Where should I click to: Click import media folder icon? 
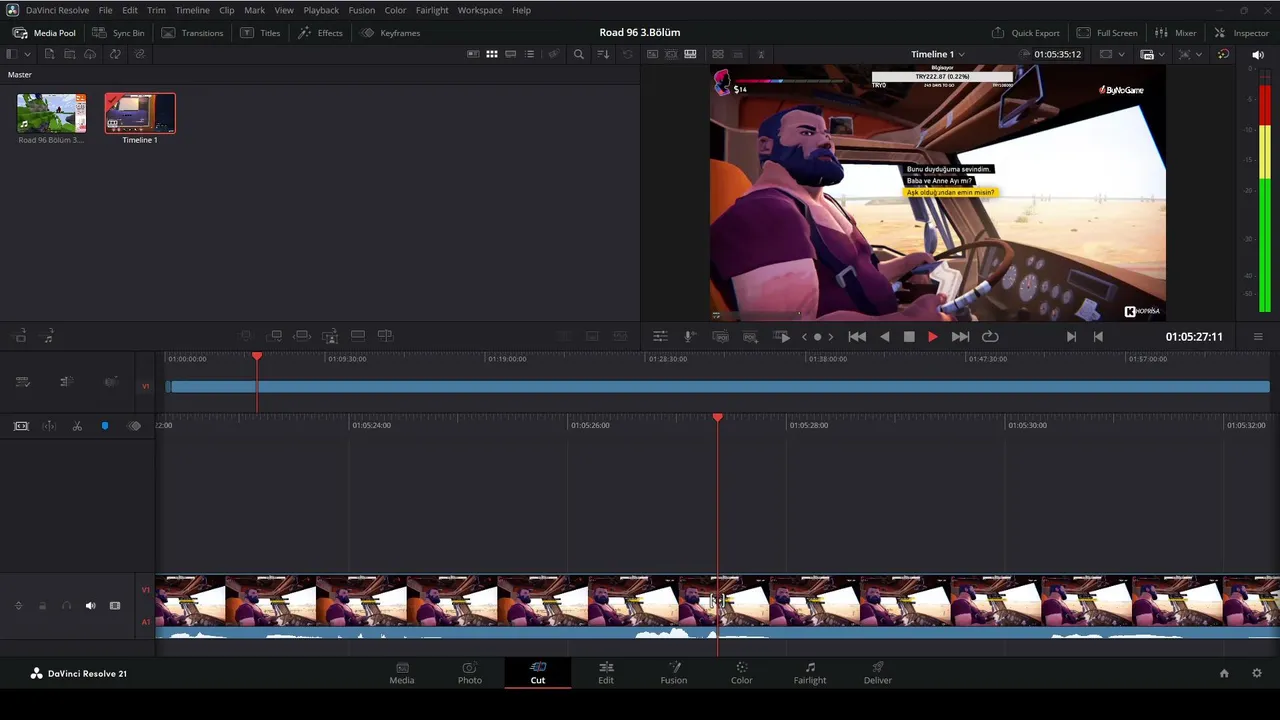pos(70,54)
